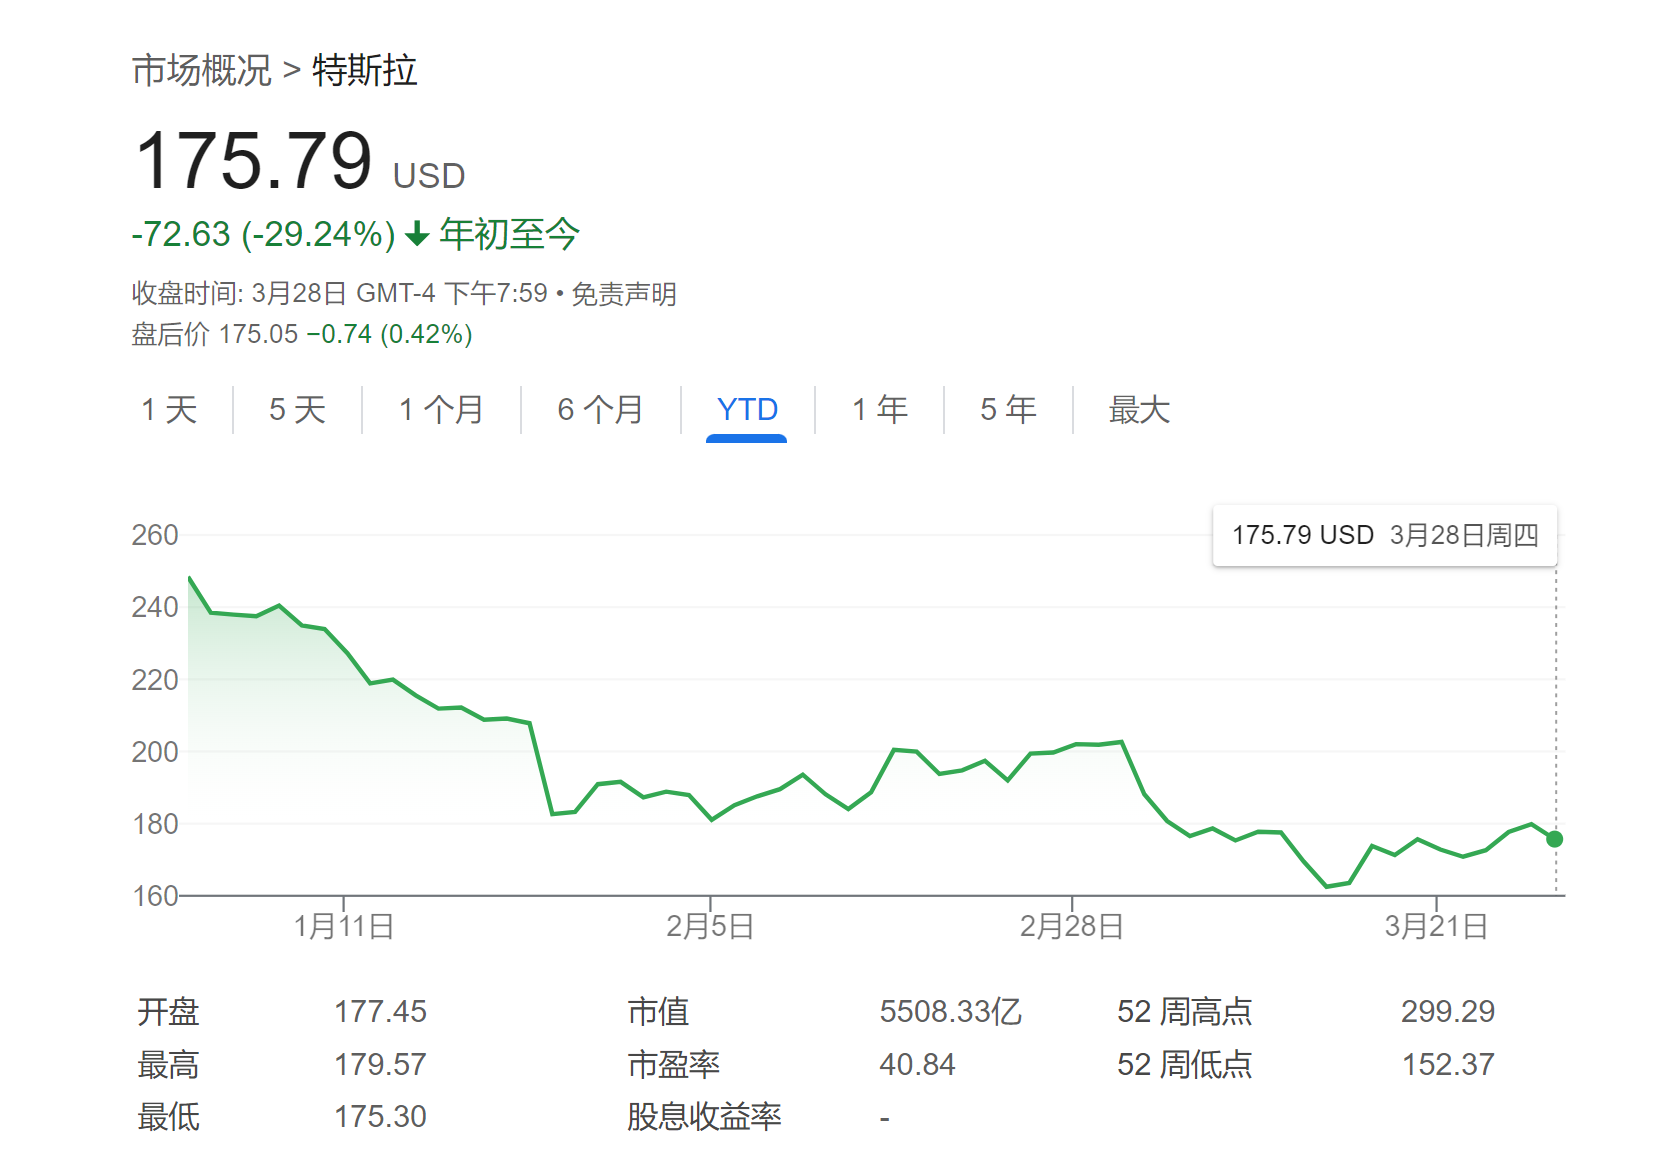
Task: Click the green endpoint dot on chart
Action: [1554, 839]
